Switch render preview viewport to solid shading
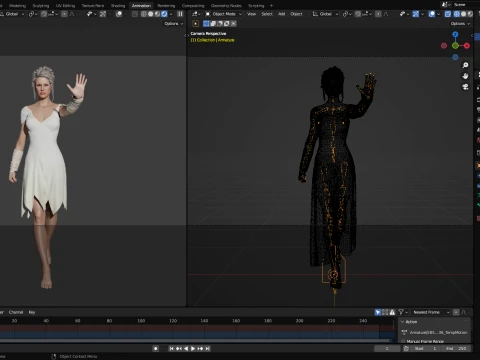Screen dimensions: 480x360 (151, 14)
